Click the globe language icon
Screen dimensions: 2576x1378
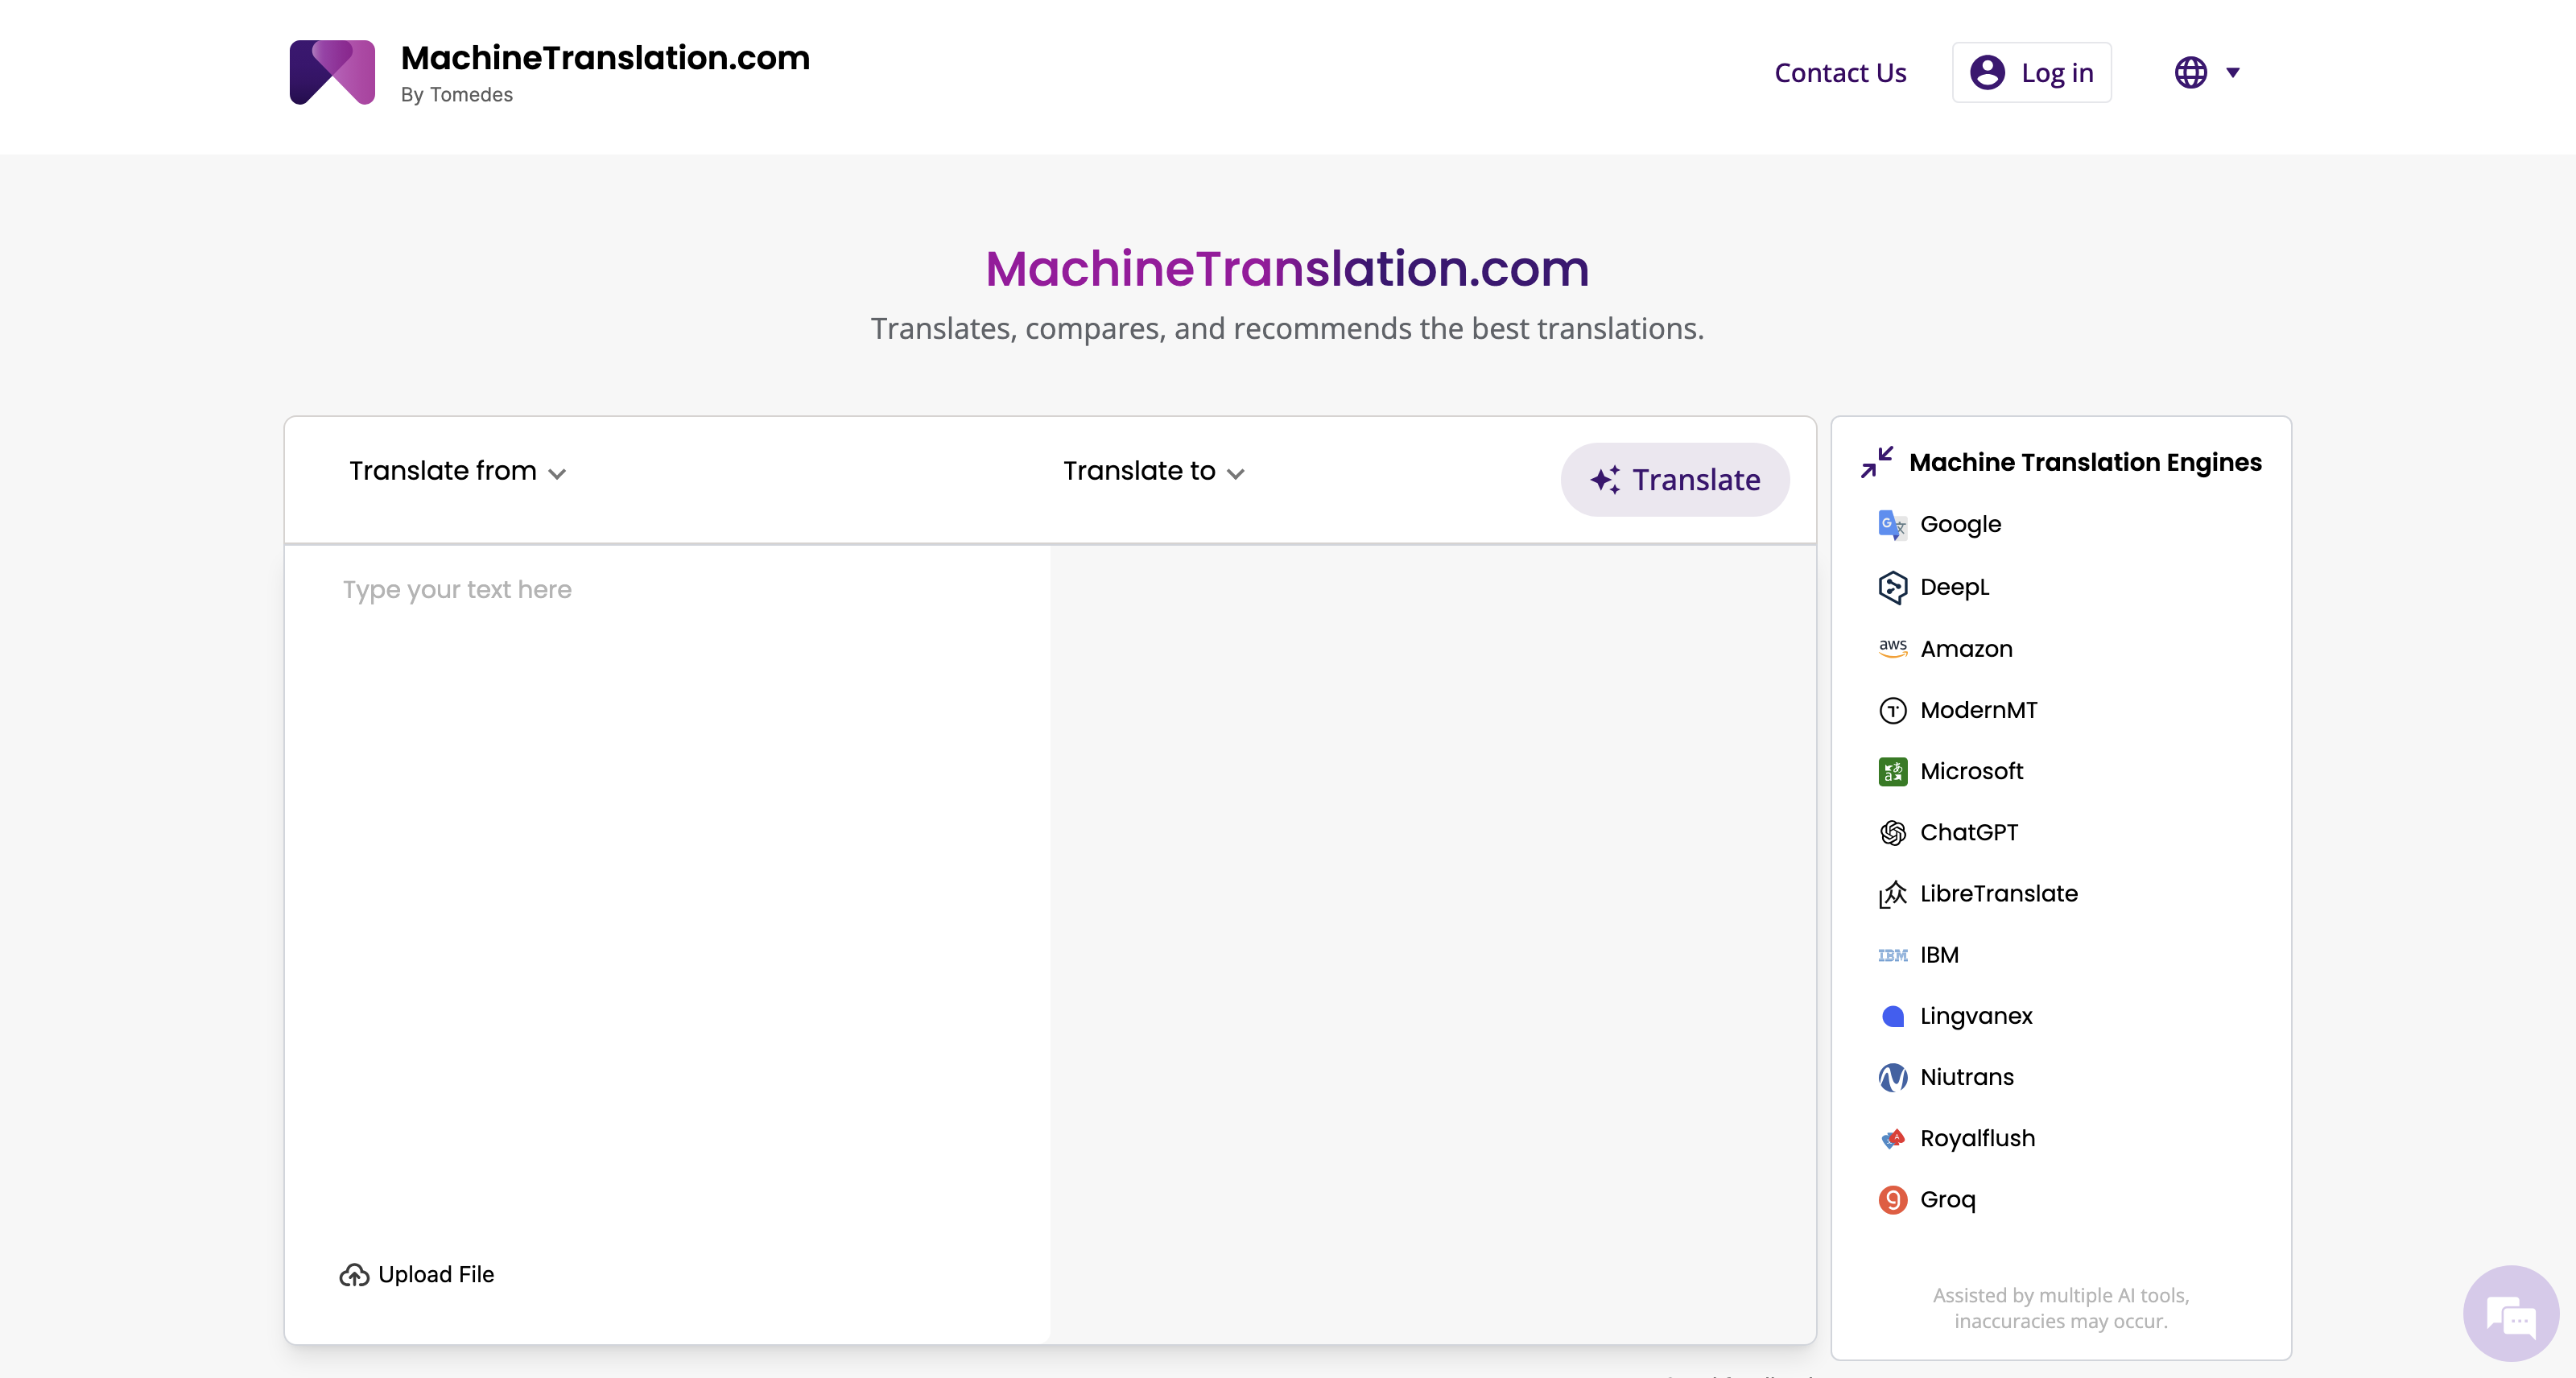click(2190, 72)
